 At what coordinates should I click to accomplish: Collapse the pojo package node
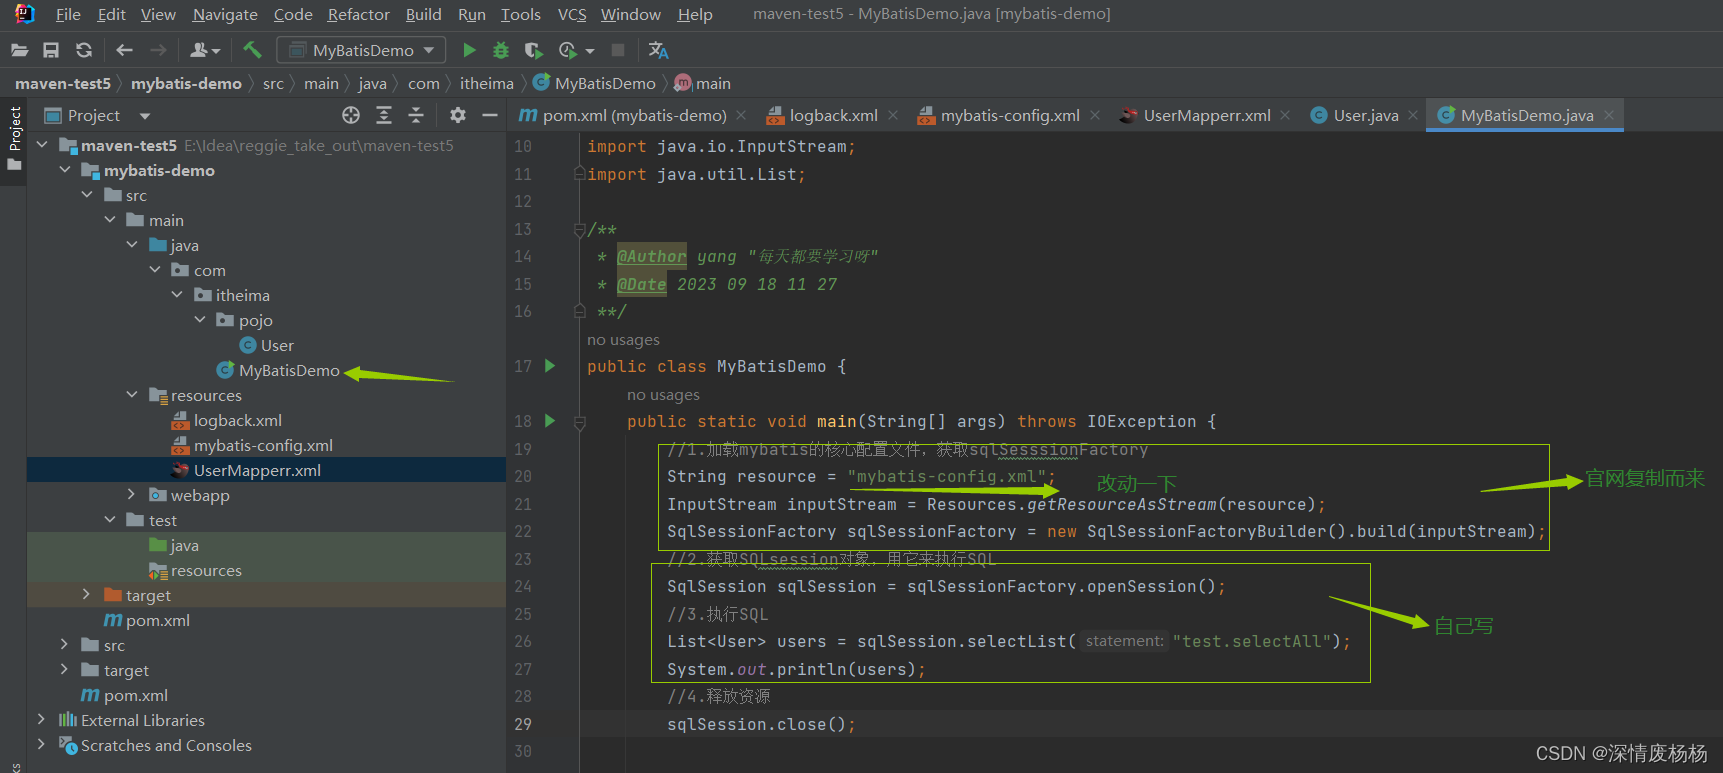(200, 320)
